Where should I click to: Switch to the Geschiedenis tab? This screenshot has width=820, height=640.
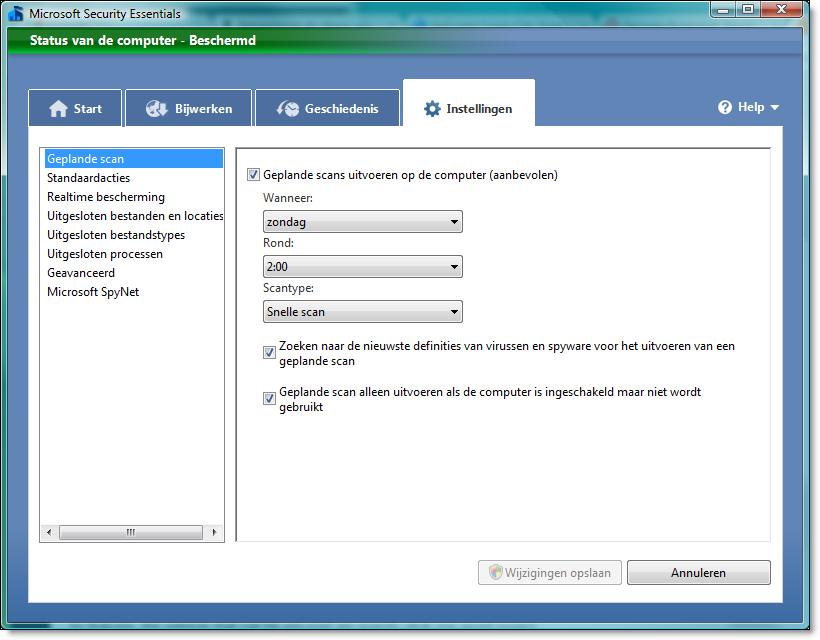[327, 108]
